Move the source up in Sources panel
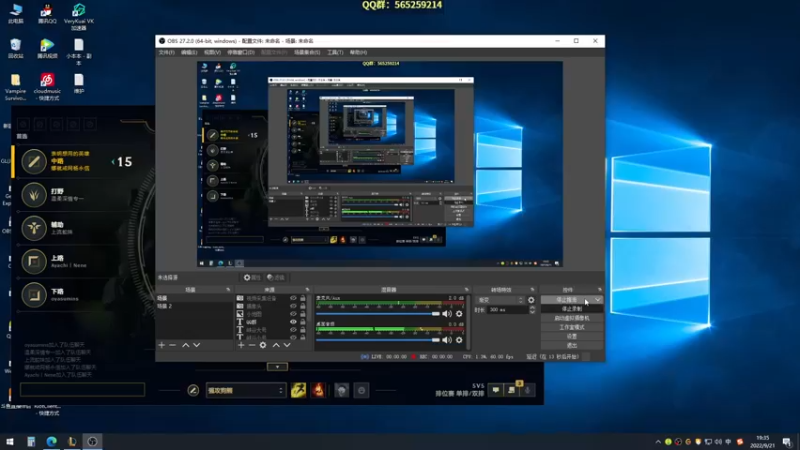Viewport: 800px width, 450px height. [276, 345]
